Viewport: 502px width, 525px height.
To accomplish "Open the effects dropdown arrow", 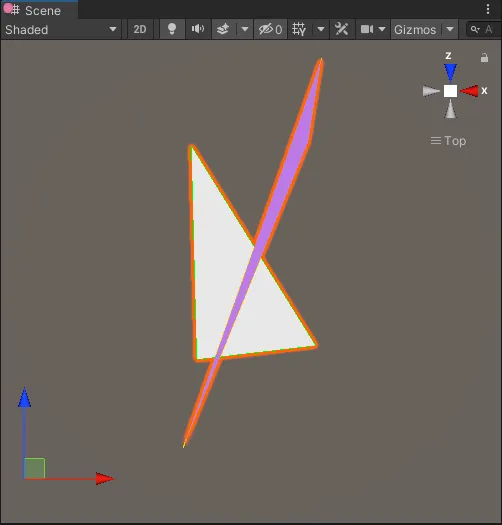I will 245,29.
